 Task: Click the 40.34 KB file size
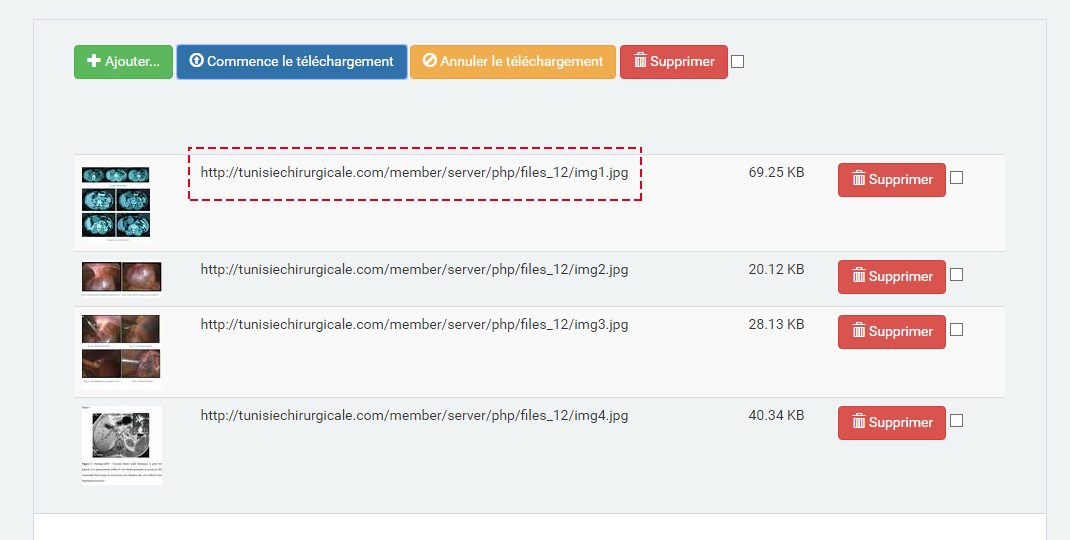click(x=777, y=416)
